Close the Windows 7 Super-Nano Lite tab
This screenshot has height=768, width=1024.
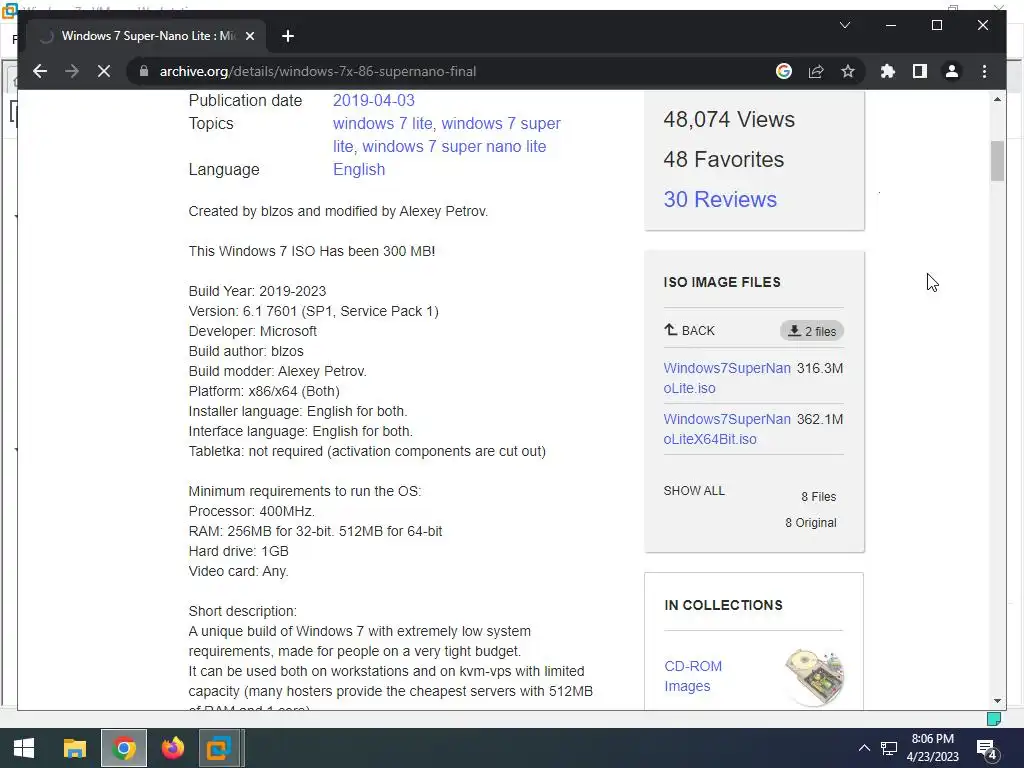tap(249, 36)
